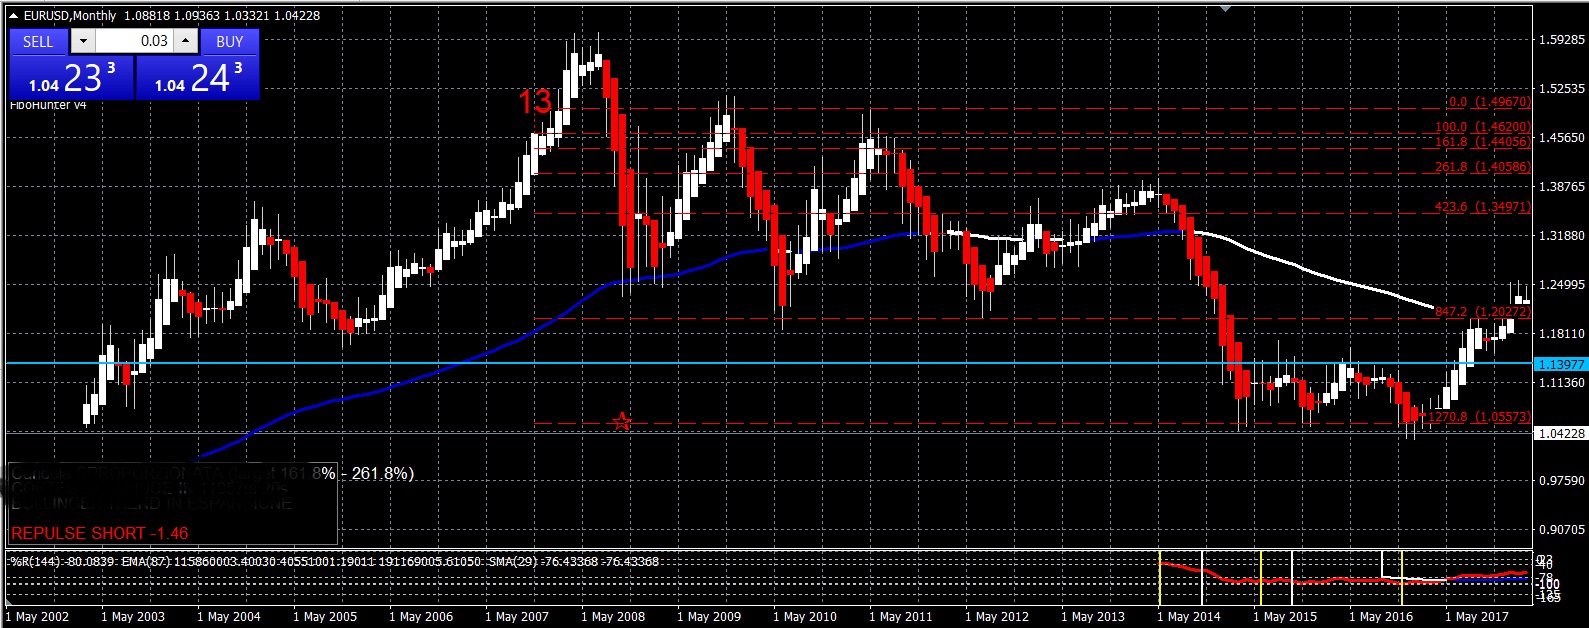Click the 0.90705 price scale value
The image size is (1589, 628).
(x=1561, y=530)
